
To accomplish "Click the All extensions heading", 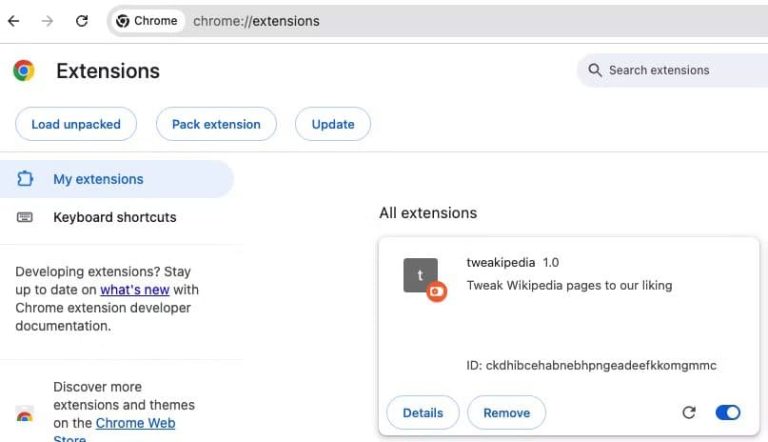I will [428, 213].
